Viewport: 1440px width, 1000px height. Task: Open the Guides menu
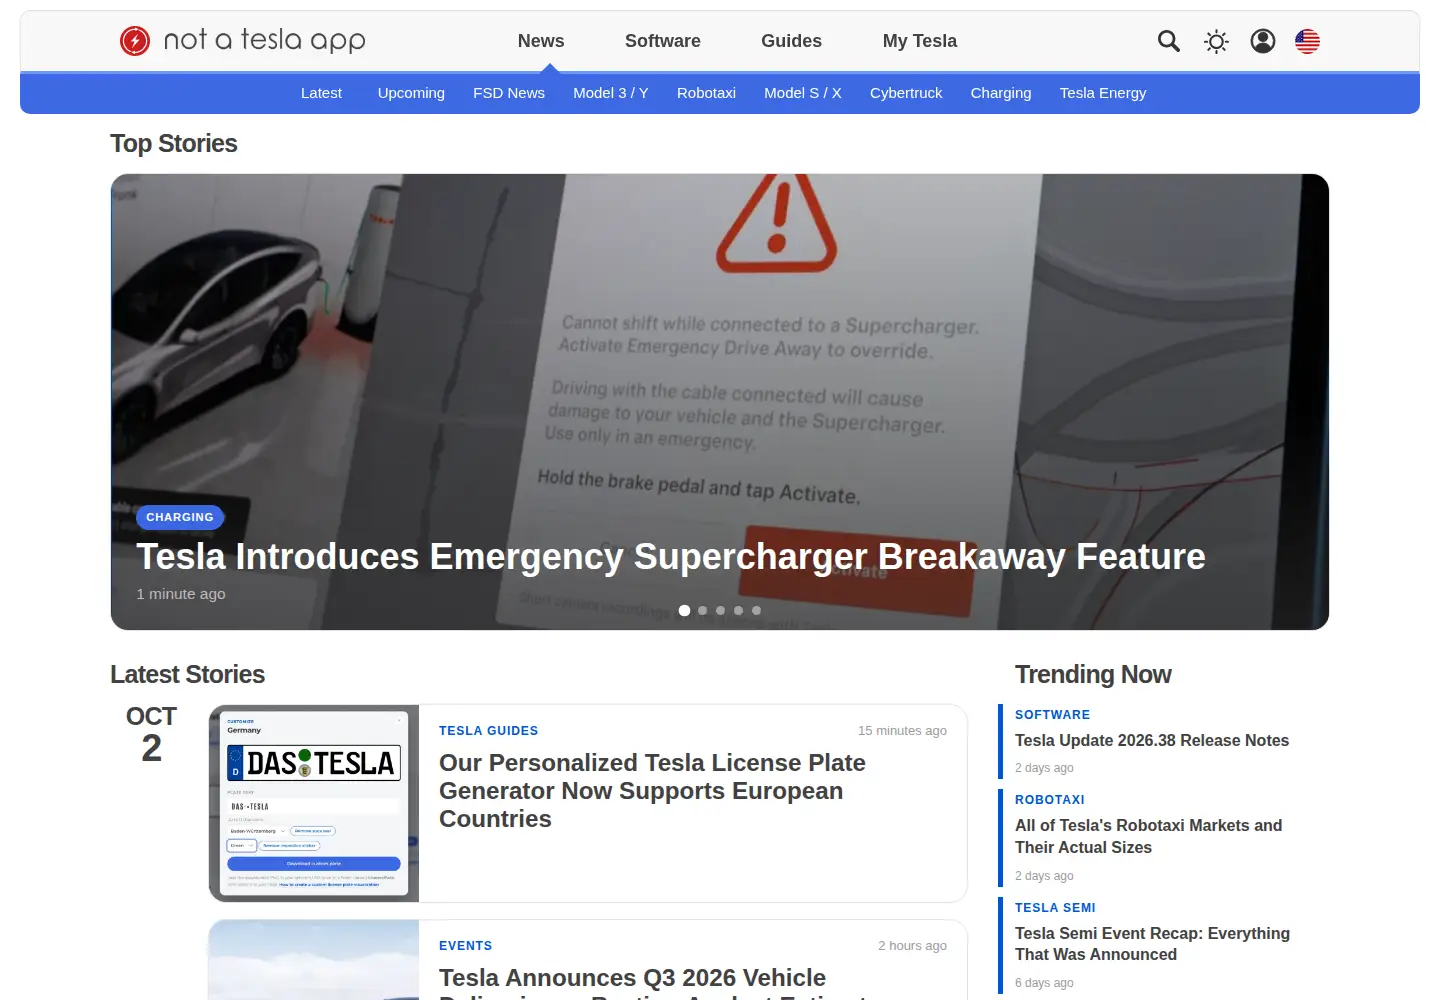coord(791,41)
